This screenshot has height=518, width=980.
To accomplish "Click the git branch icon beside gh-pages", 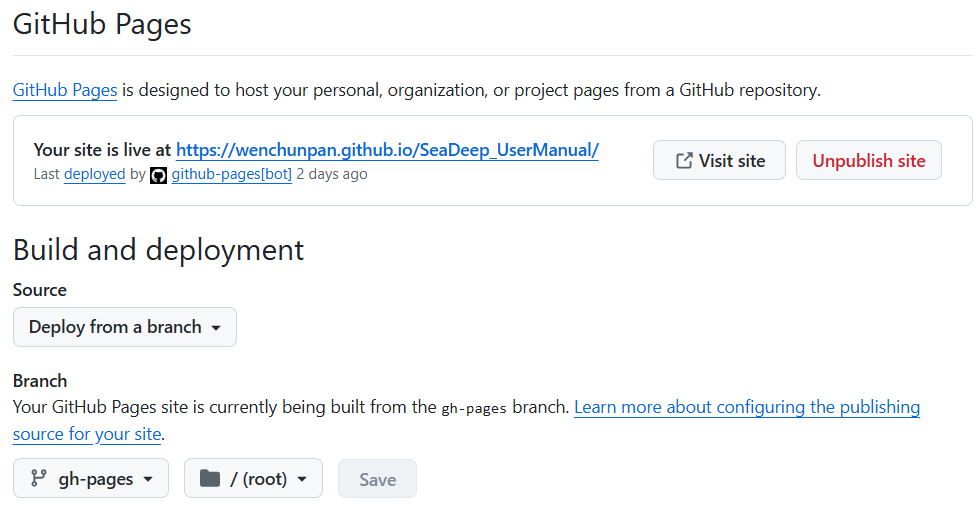I will pos(39,479).
